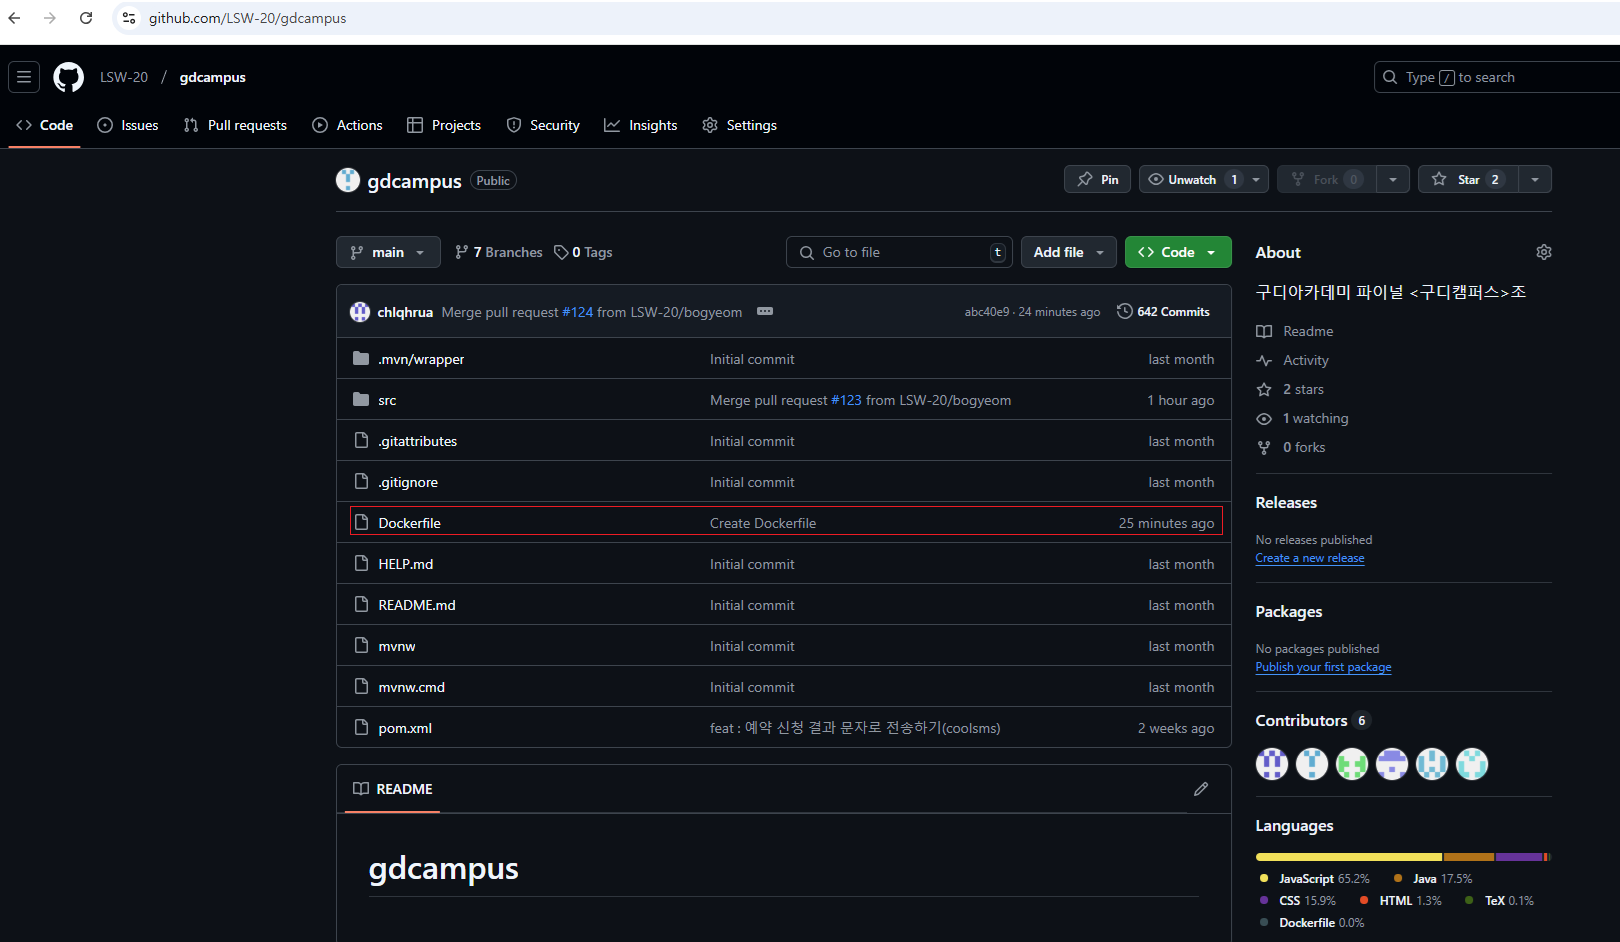Click chlqhrua commit author avatar
Image resolution: width=1620 pixels, height=942 pixels.
[x=360, y=312]
